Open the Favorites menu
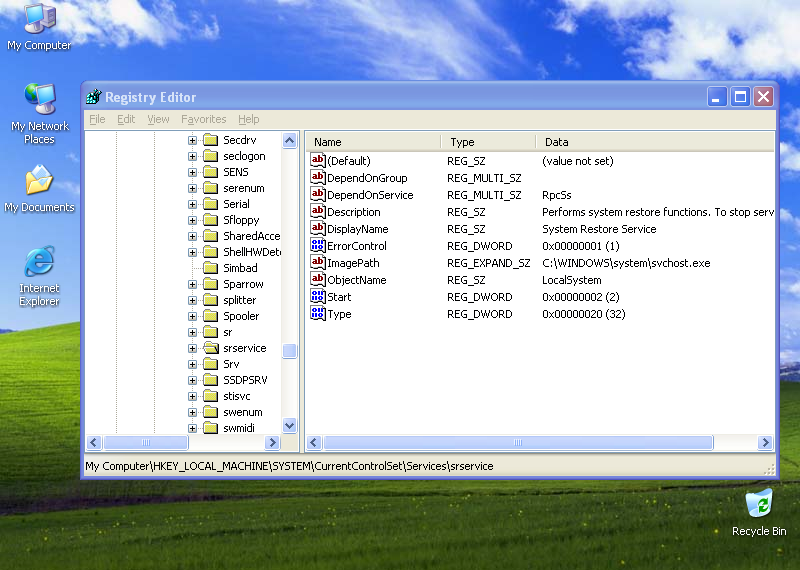This screenshot has width=800, height=570. [x=204, y=119]
